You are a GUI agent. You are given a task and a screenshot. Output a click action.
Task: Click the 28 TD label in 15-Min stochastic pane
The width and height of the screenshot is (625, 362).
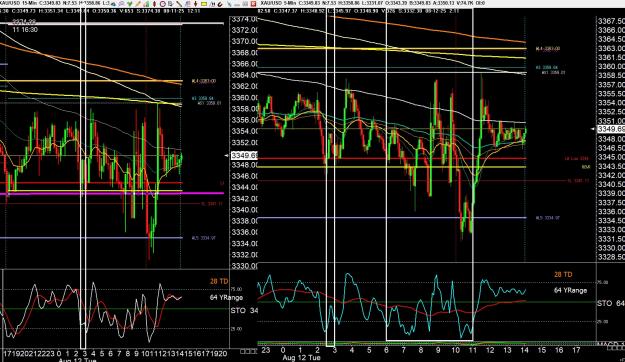[219, 281]
